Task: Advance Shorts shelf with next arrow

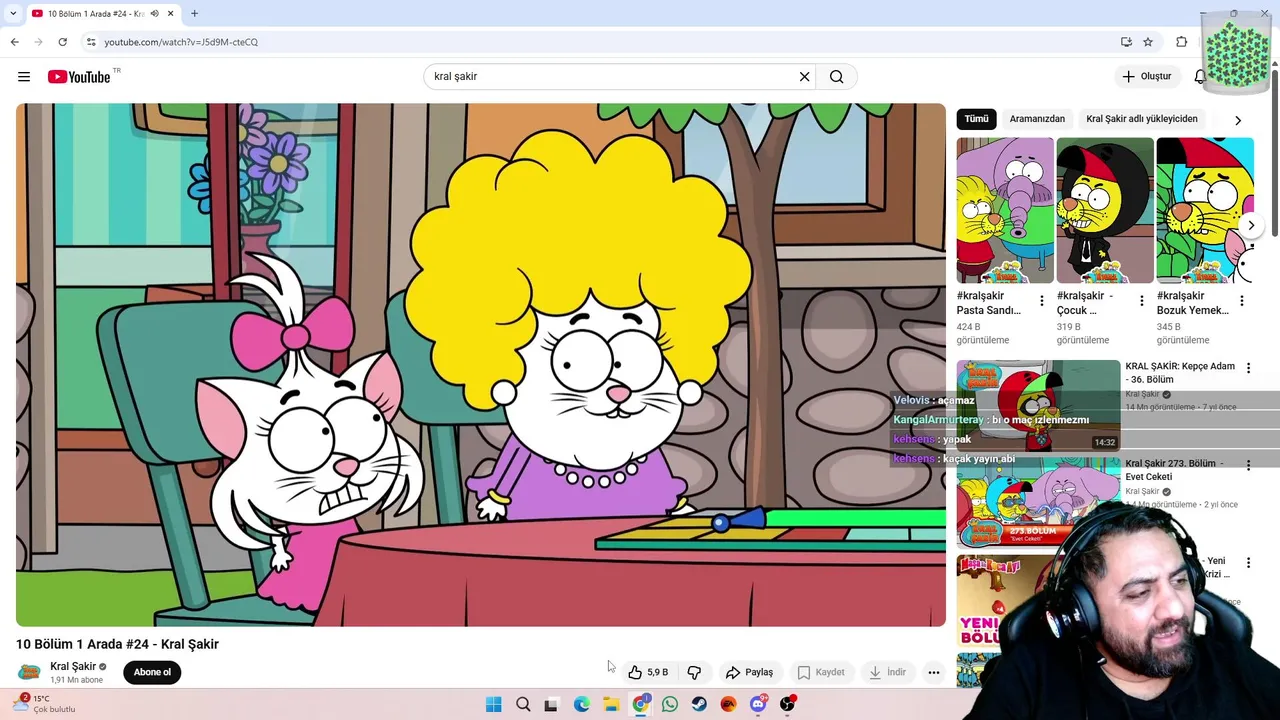Action: [x=1251, y=226]
